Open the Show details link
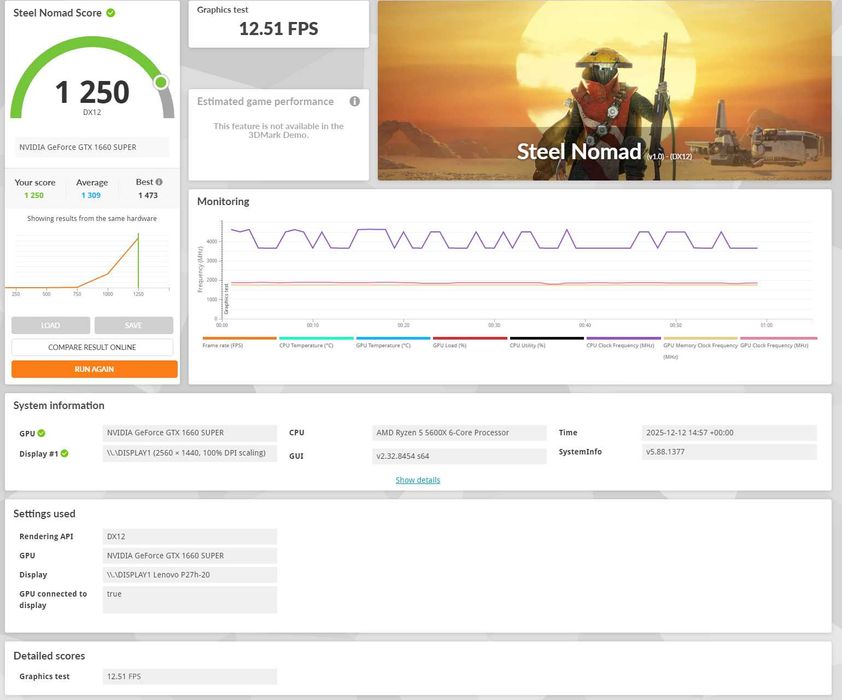The image size is (842, 700). point(418,480)
